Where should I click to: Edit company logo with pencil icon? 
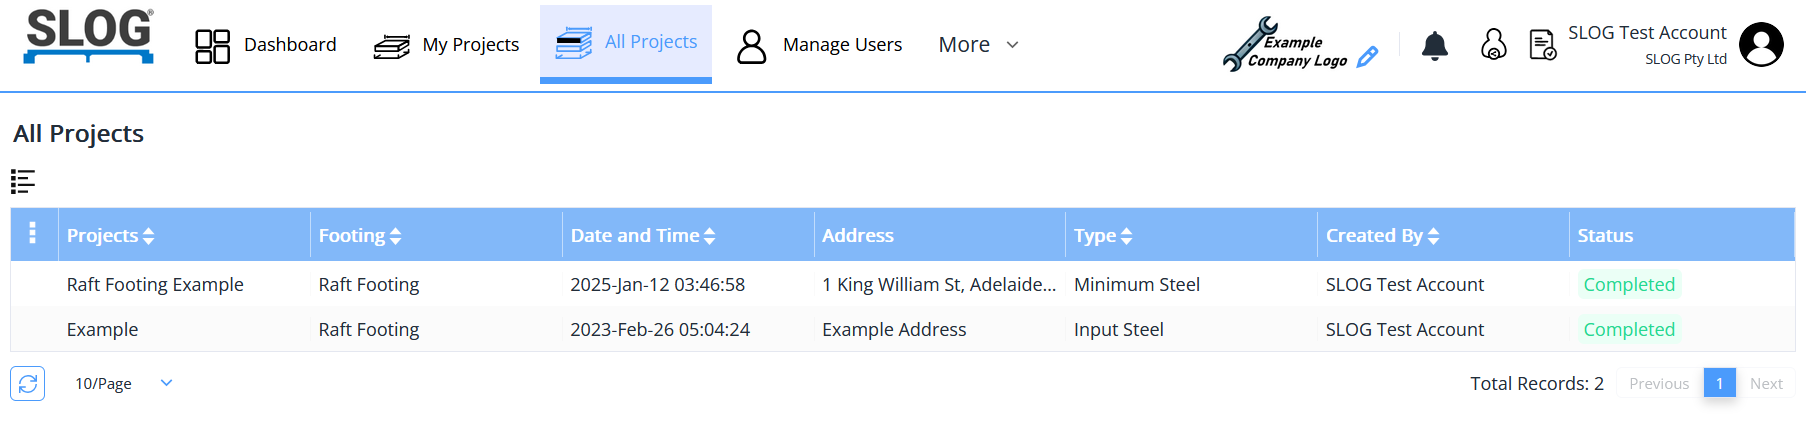pyautogui.click(x=1367, y=57)
